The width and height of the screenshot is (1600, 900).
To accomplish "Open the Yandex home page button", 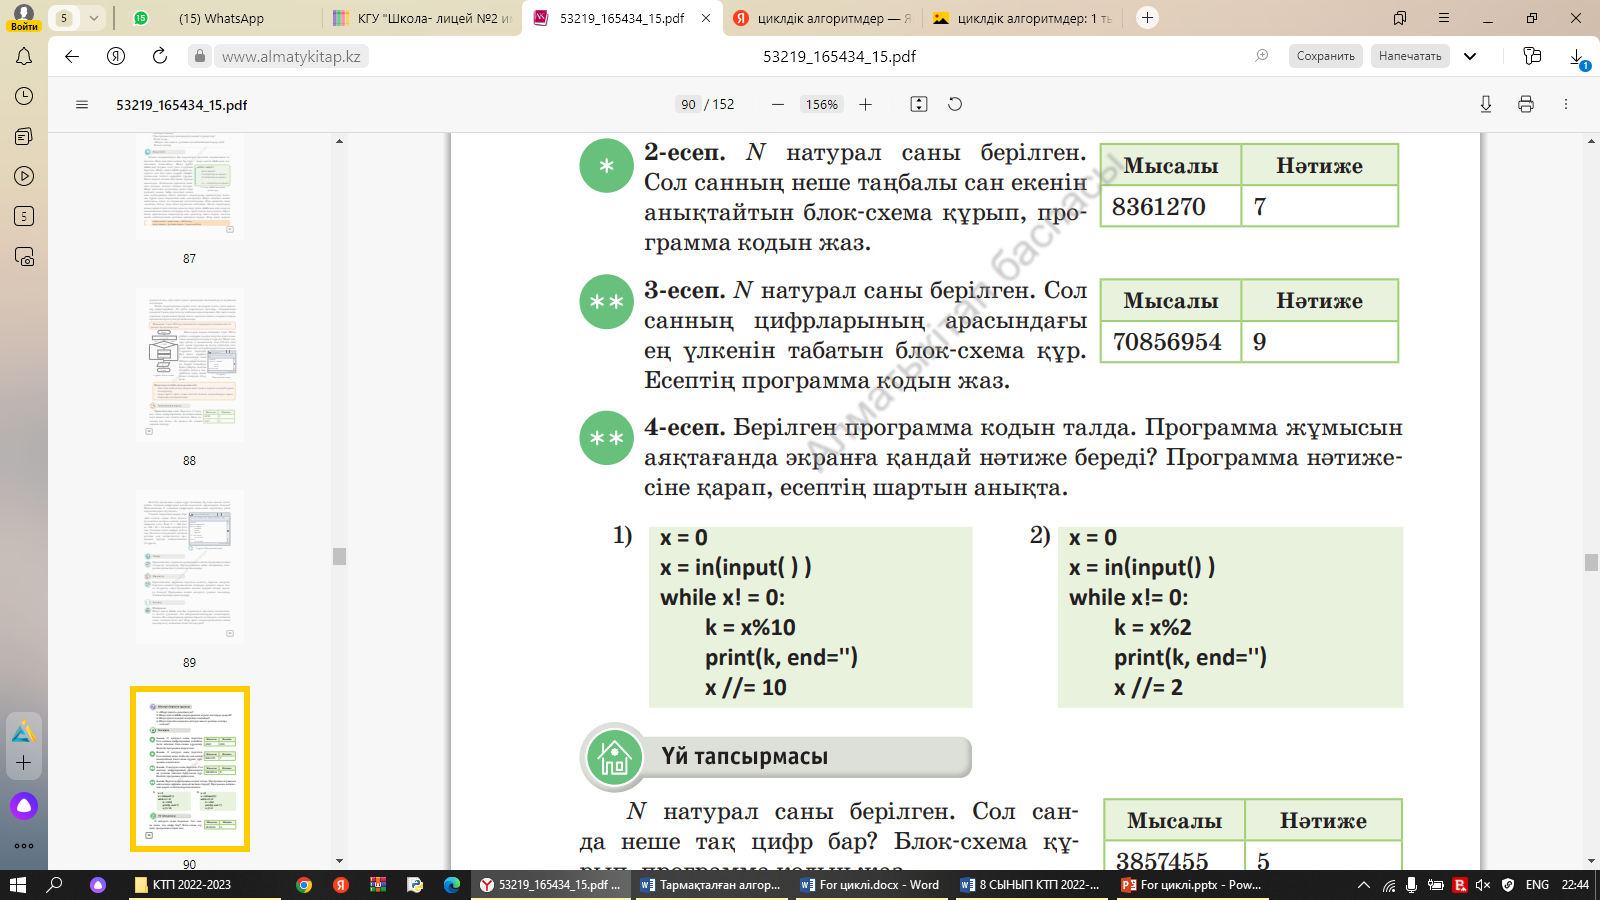I will click(x=116, y=56).
